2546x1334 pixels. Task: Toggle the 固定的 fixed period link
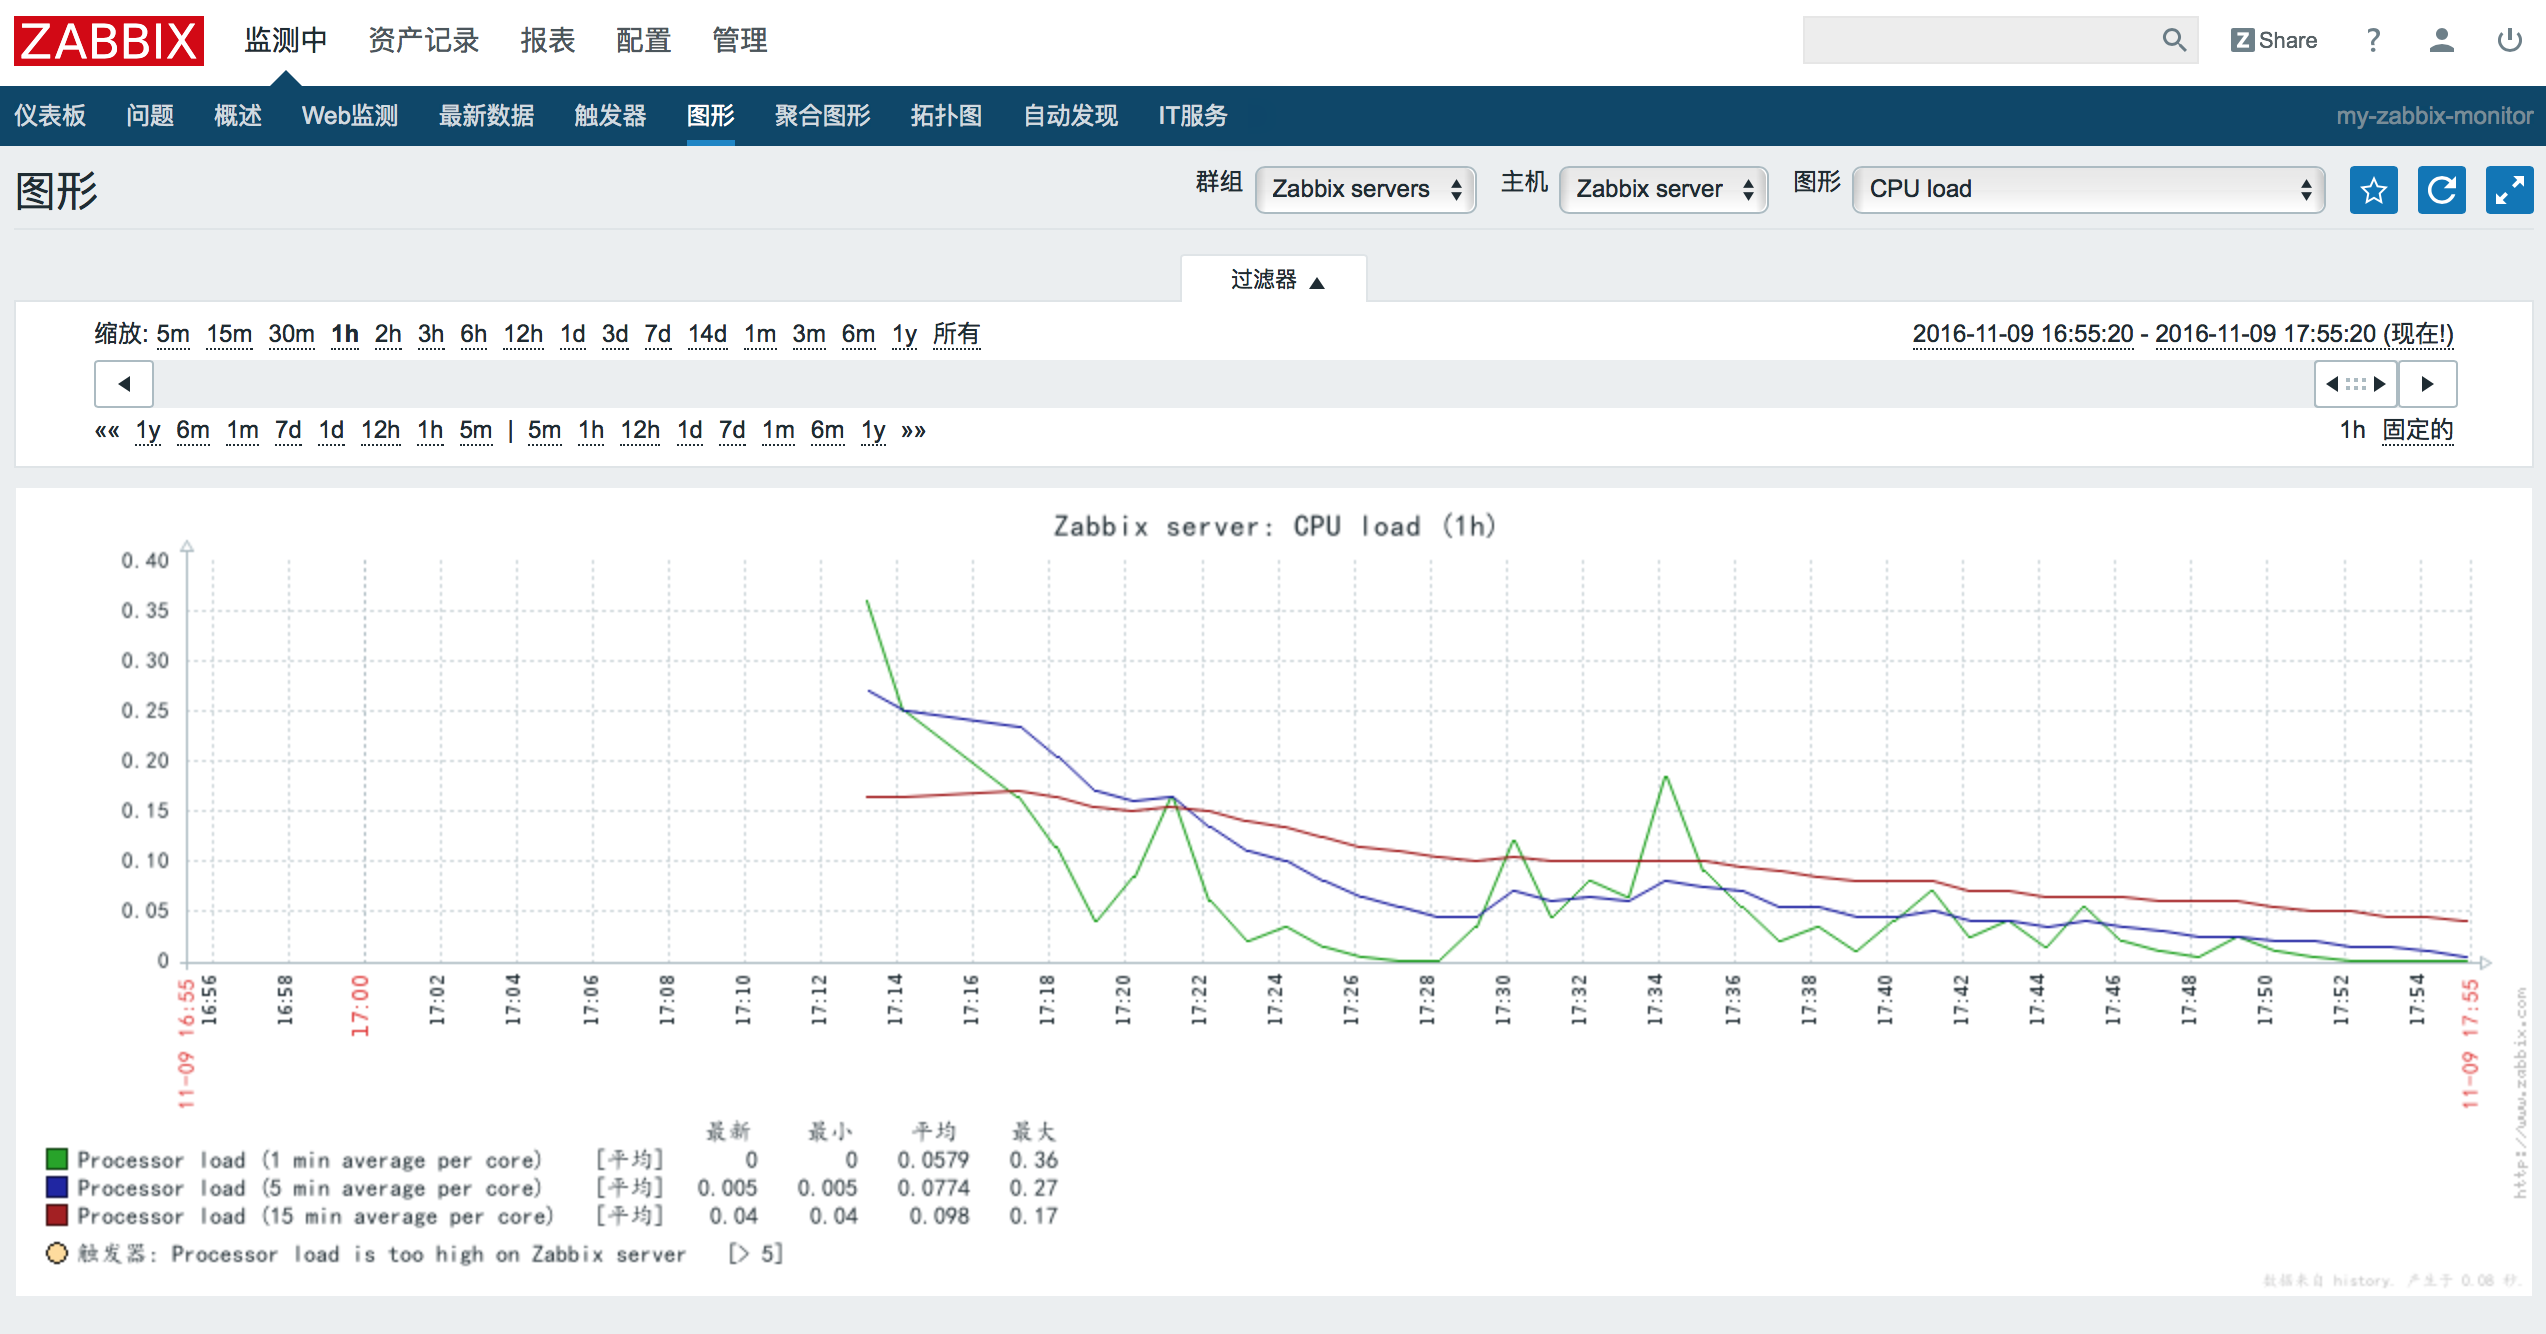[2417, 430]
